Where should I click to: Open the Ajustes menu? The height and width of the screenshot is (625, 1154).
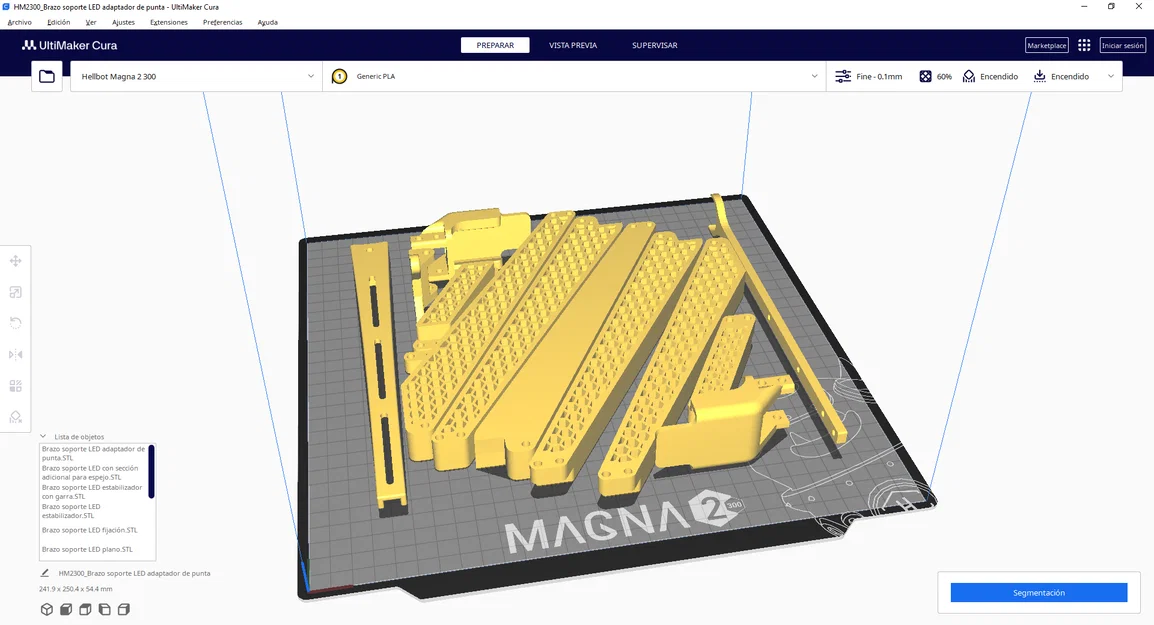[123, 22]
